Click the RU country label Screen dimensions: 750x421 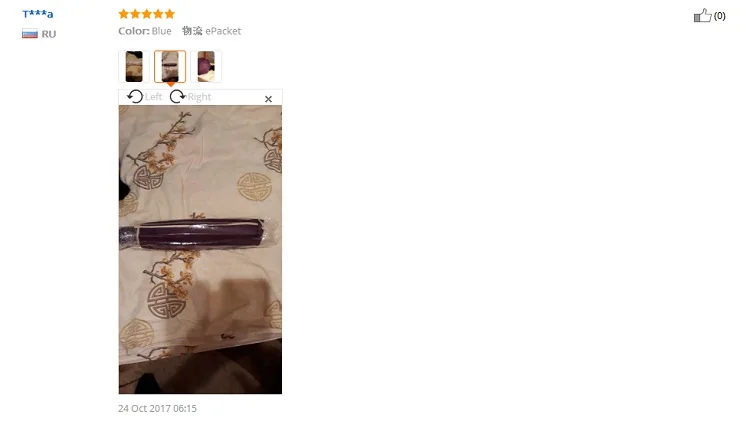[x=49, y=34]
